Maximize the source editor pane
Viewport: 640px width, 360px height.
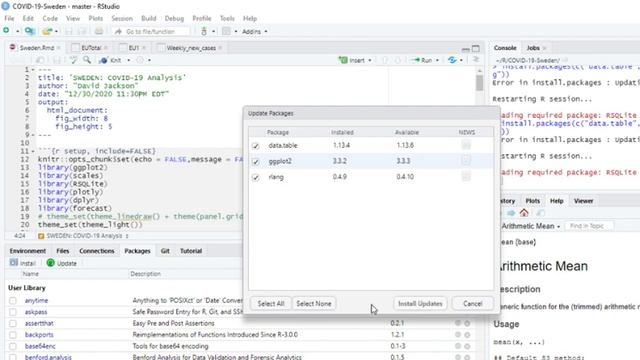click(476, 48)
